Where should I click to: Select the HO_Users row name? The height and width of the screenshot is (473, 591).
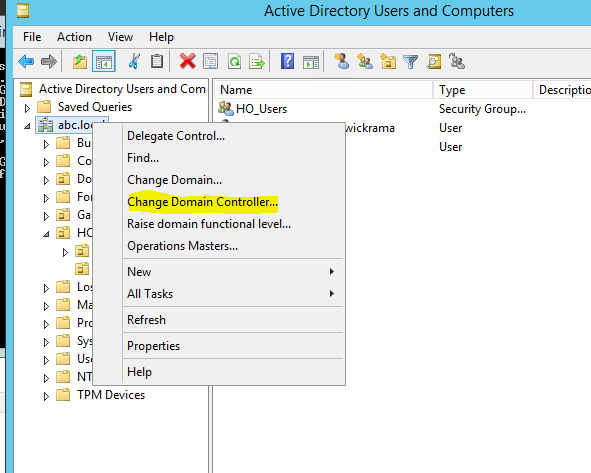tap(261, 109)
